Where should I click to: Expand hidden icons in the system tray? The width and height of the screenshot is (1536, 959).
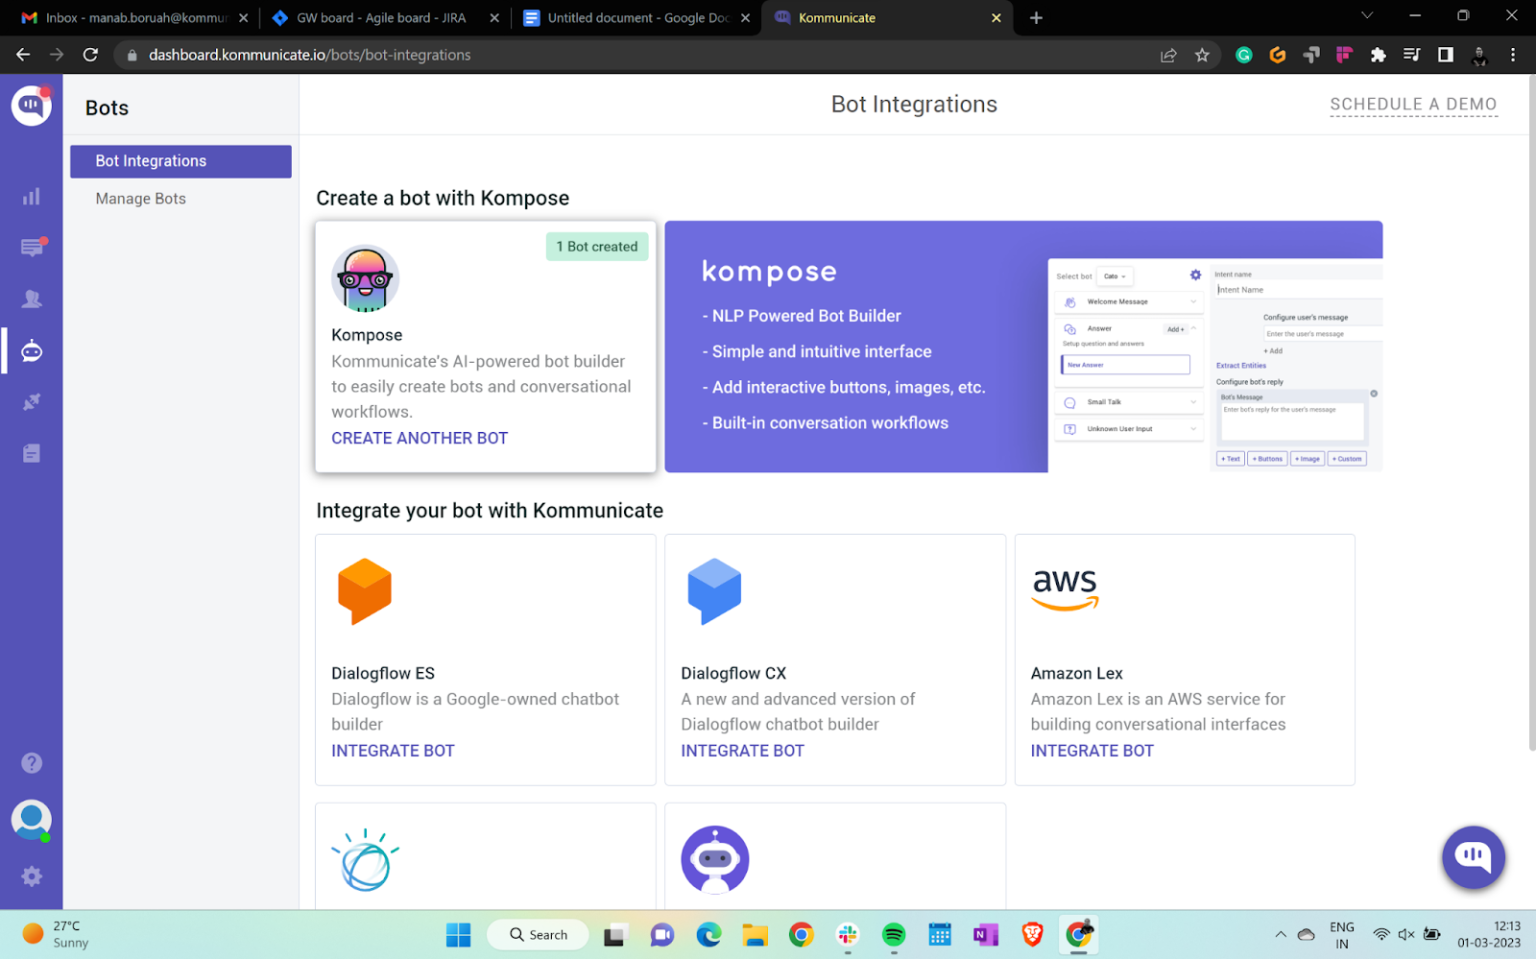(1280, 935)
